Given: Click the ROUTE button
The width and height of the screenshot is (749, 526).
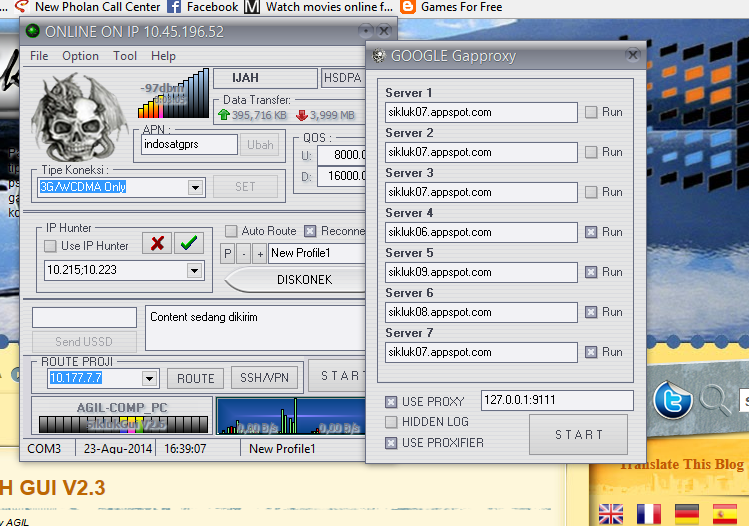Looking at the screenshot, I should click(x=195, y=378).
